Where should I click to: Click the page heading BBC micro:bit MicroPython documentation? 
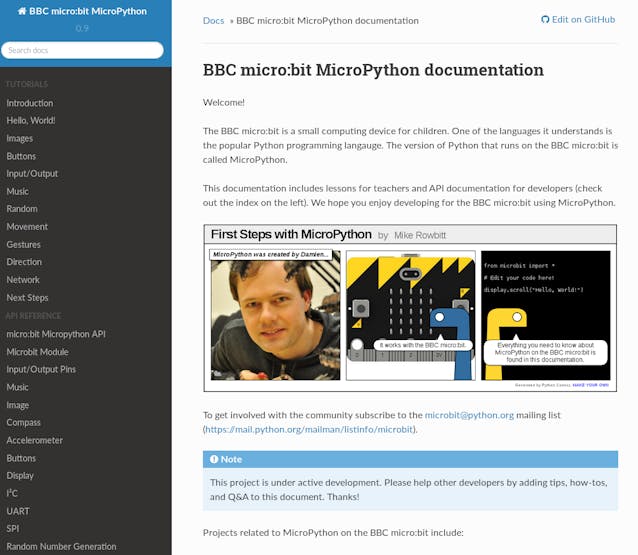[x=373, y=70]
